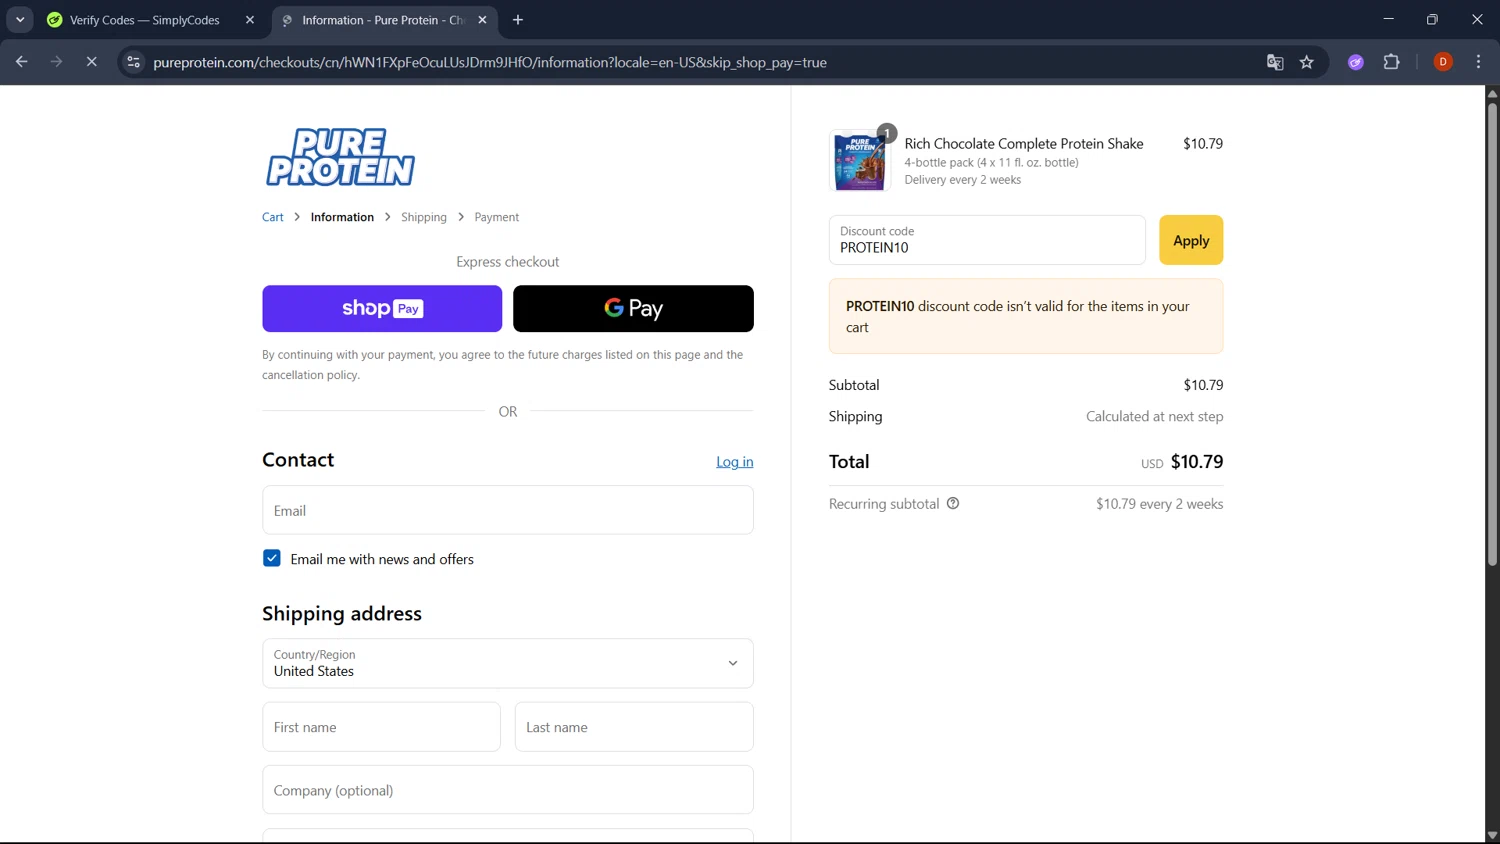
Task: Click the Rich Chocolate shake product thumbnail
Action: (860, 160)
